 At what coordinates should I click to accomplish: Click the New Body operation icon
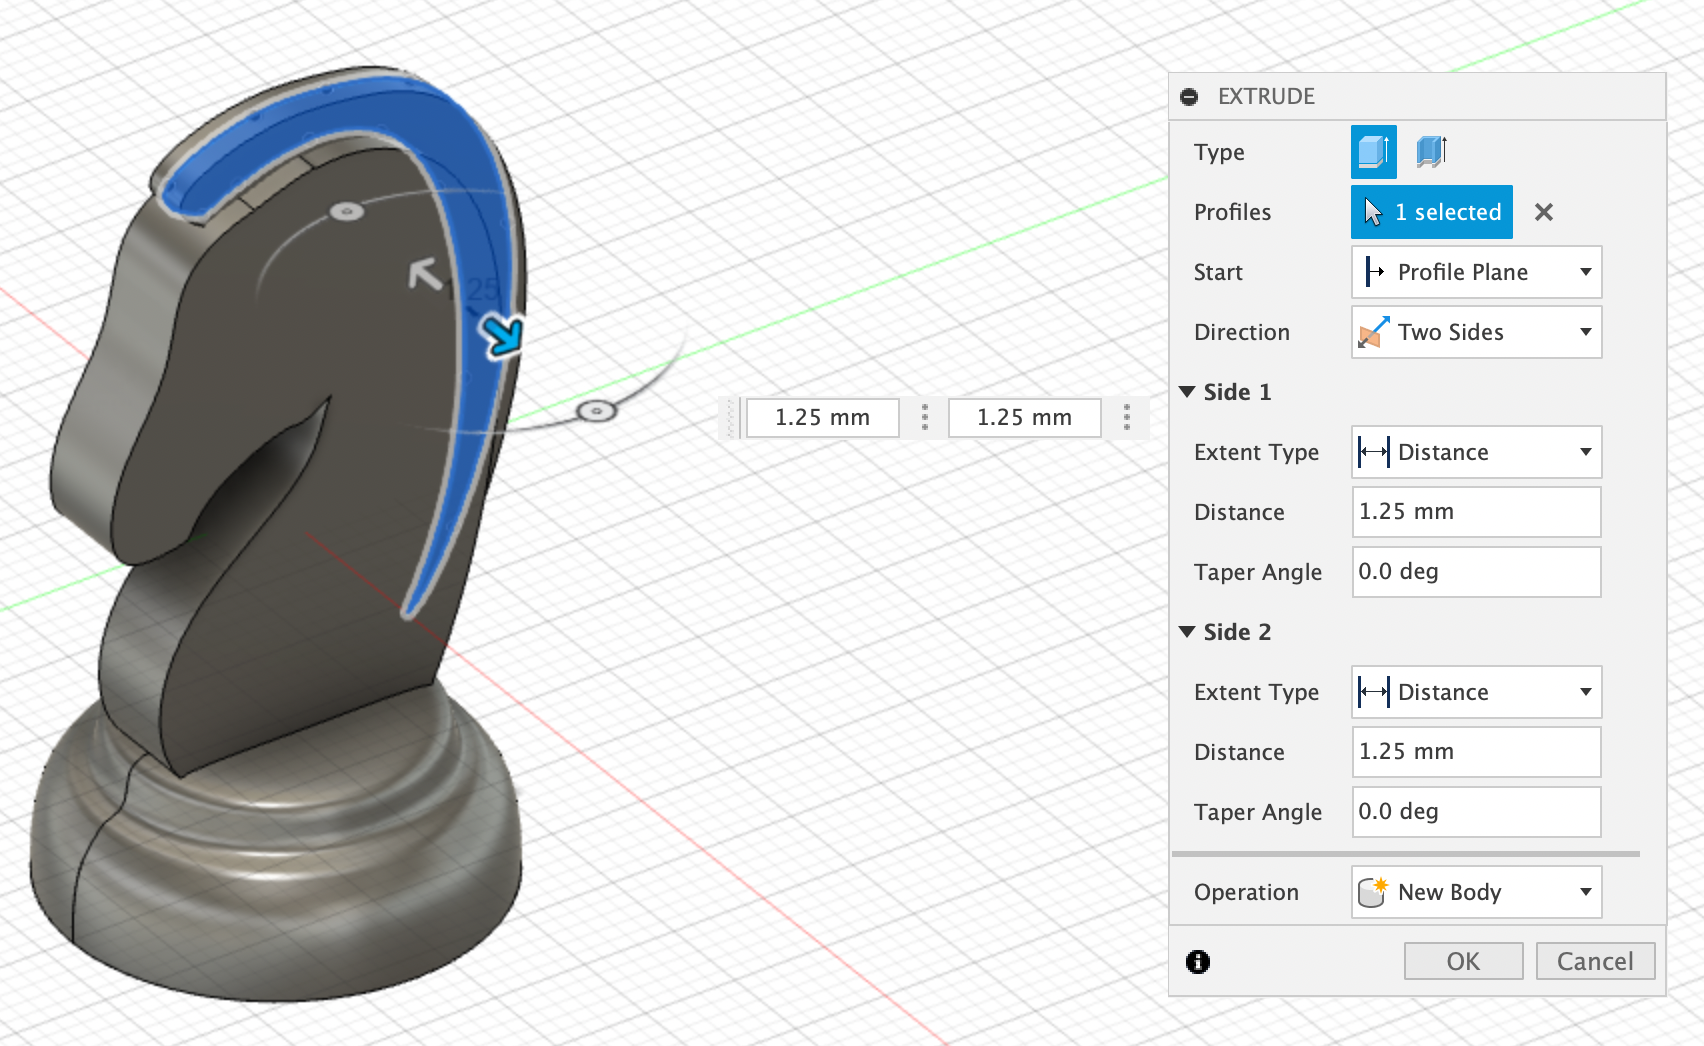coord(1374,892)
